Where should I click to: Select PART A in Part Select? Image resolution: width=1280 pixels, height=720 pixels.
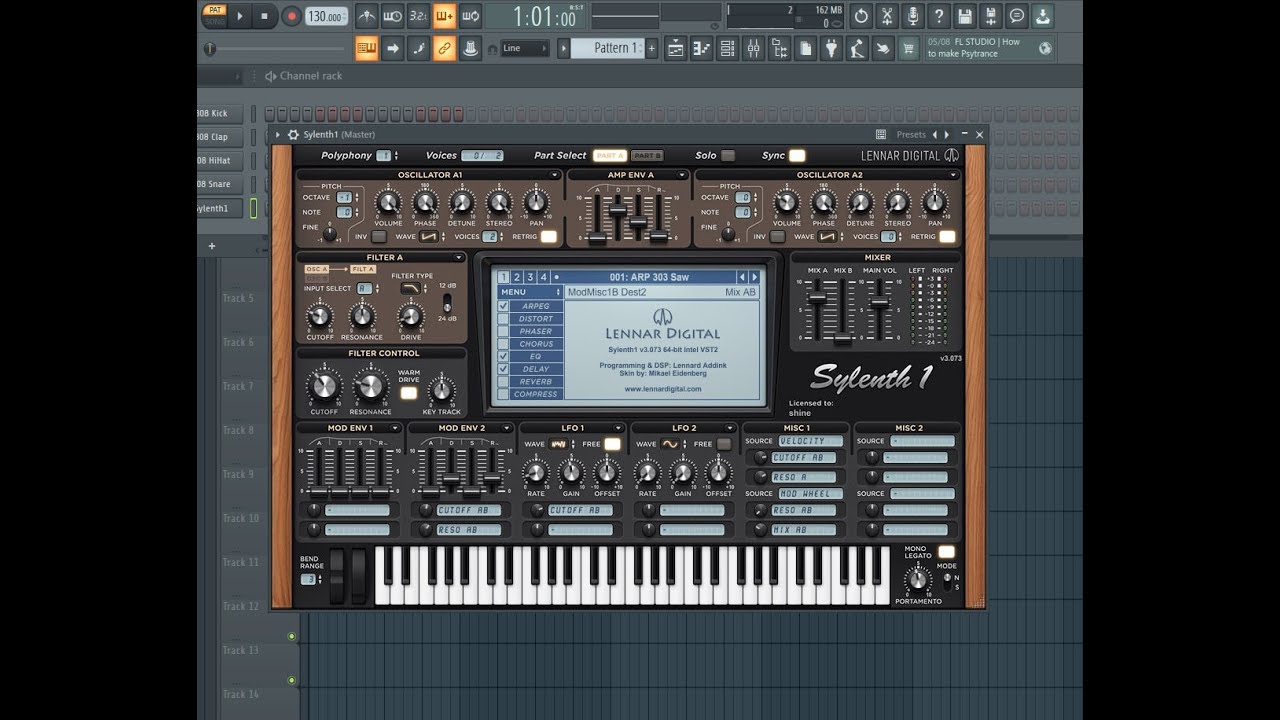click(x=609, y=155)
